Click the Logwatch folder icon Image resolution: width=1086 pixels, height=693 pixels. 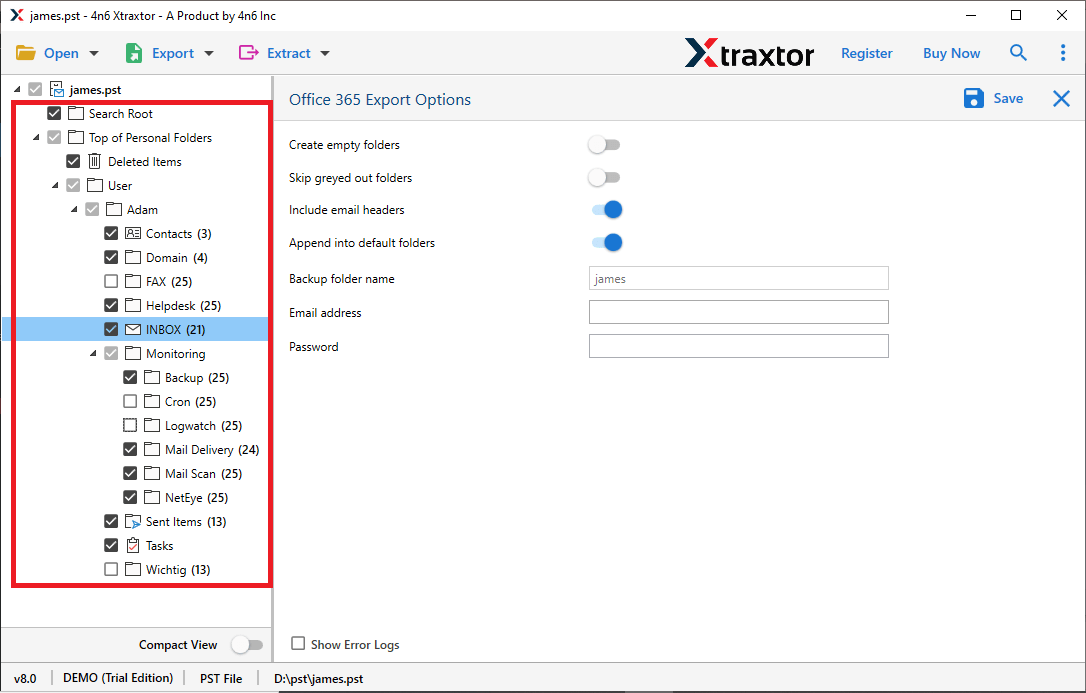click(x=152, y=425)
